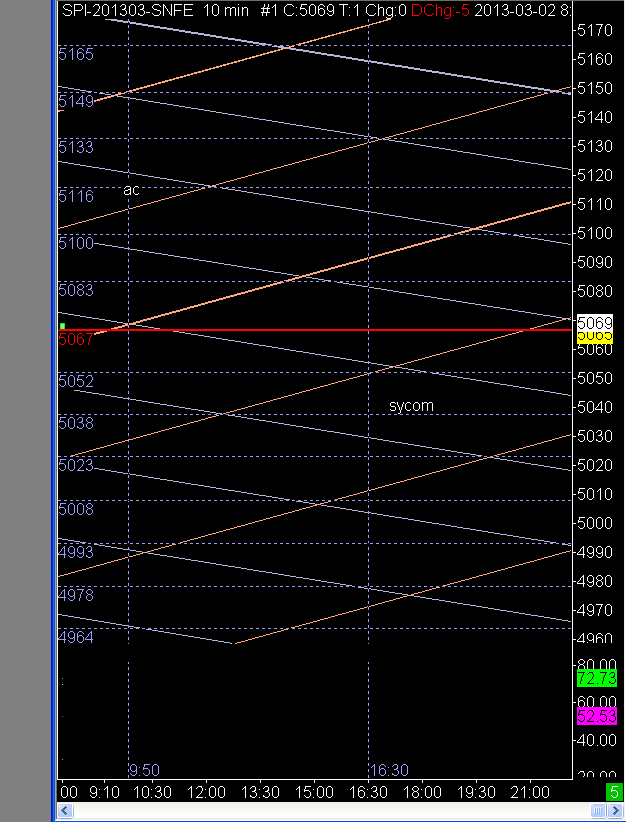Click the green 5 box at bottom right

[614, 791]
